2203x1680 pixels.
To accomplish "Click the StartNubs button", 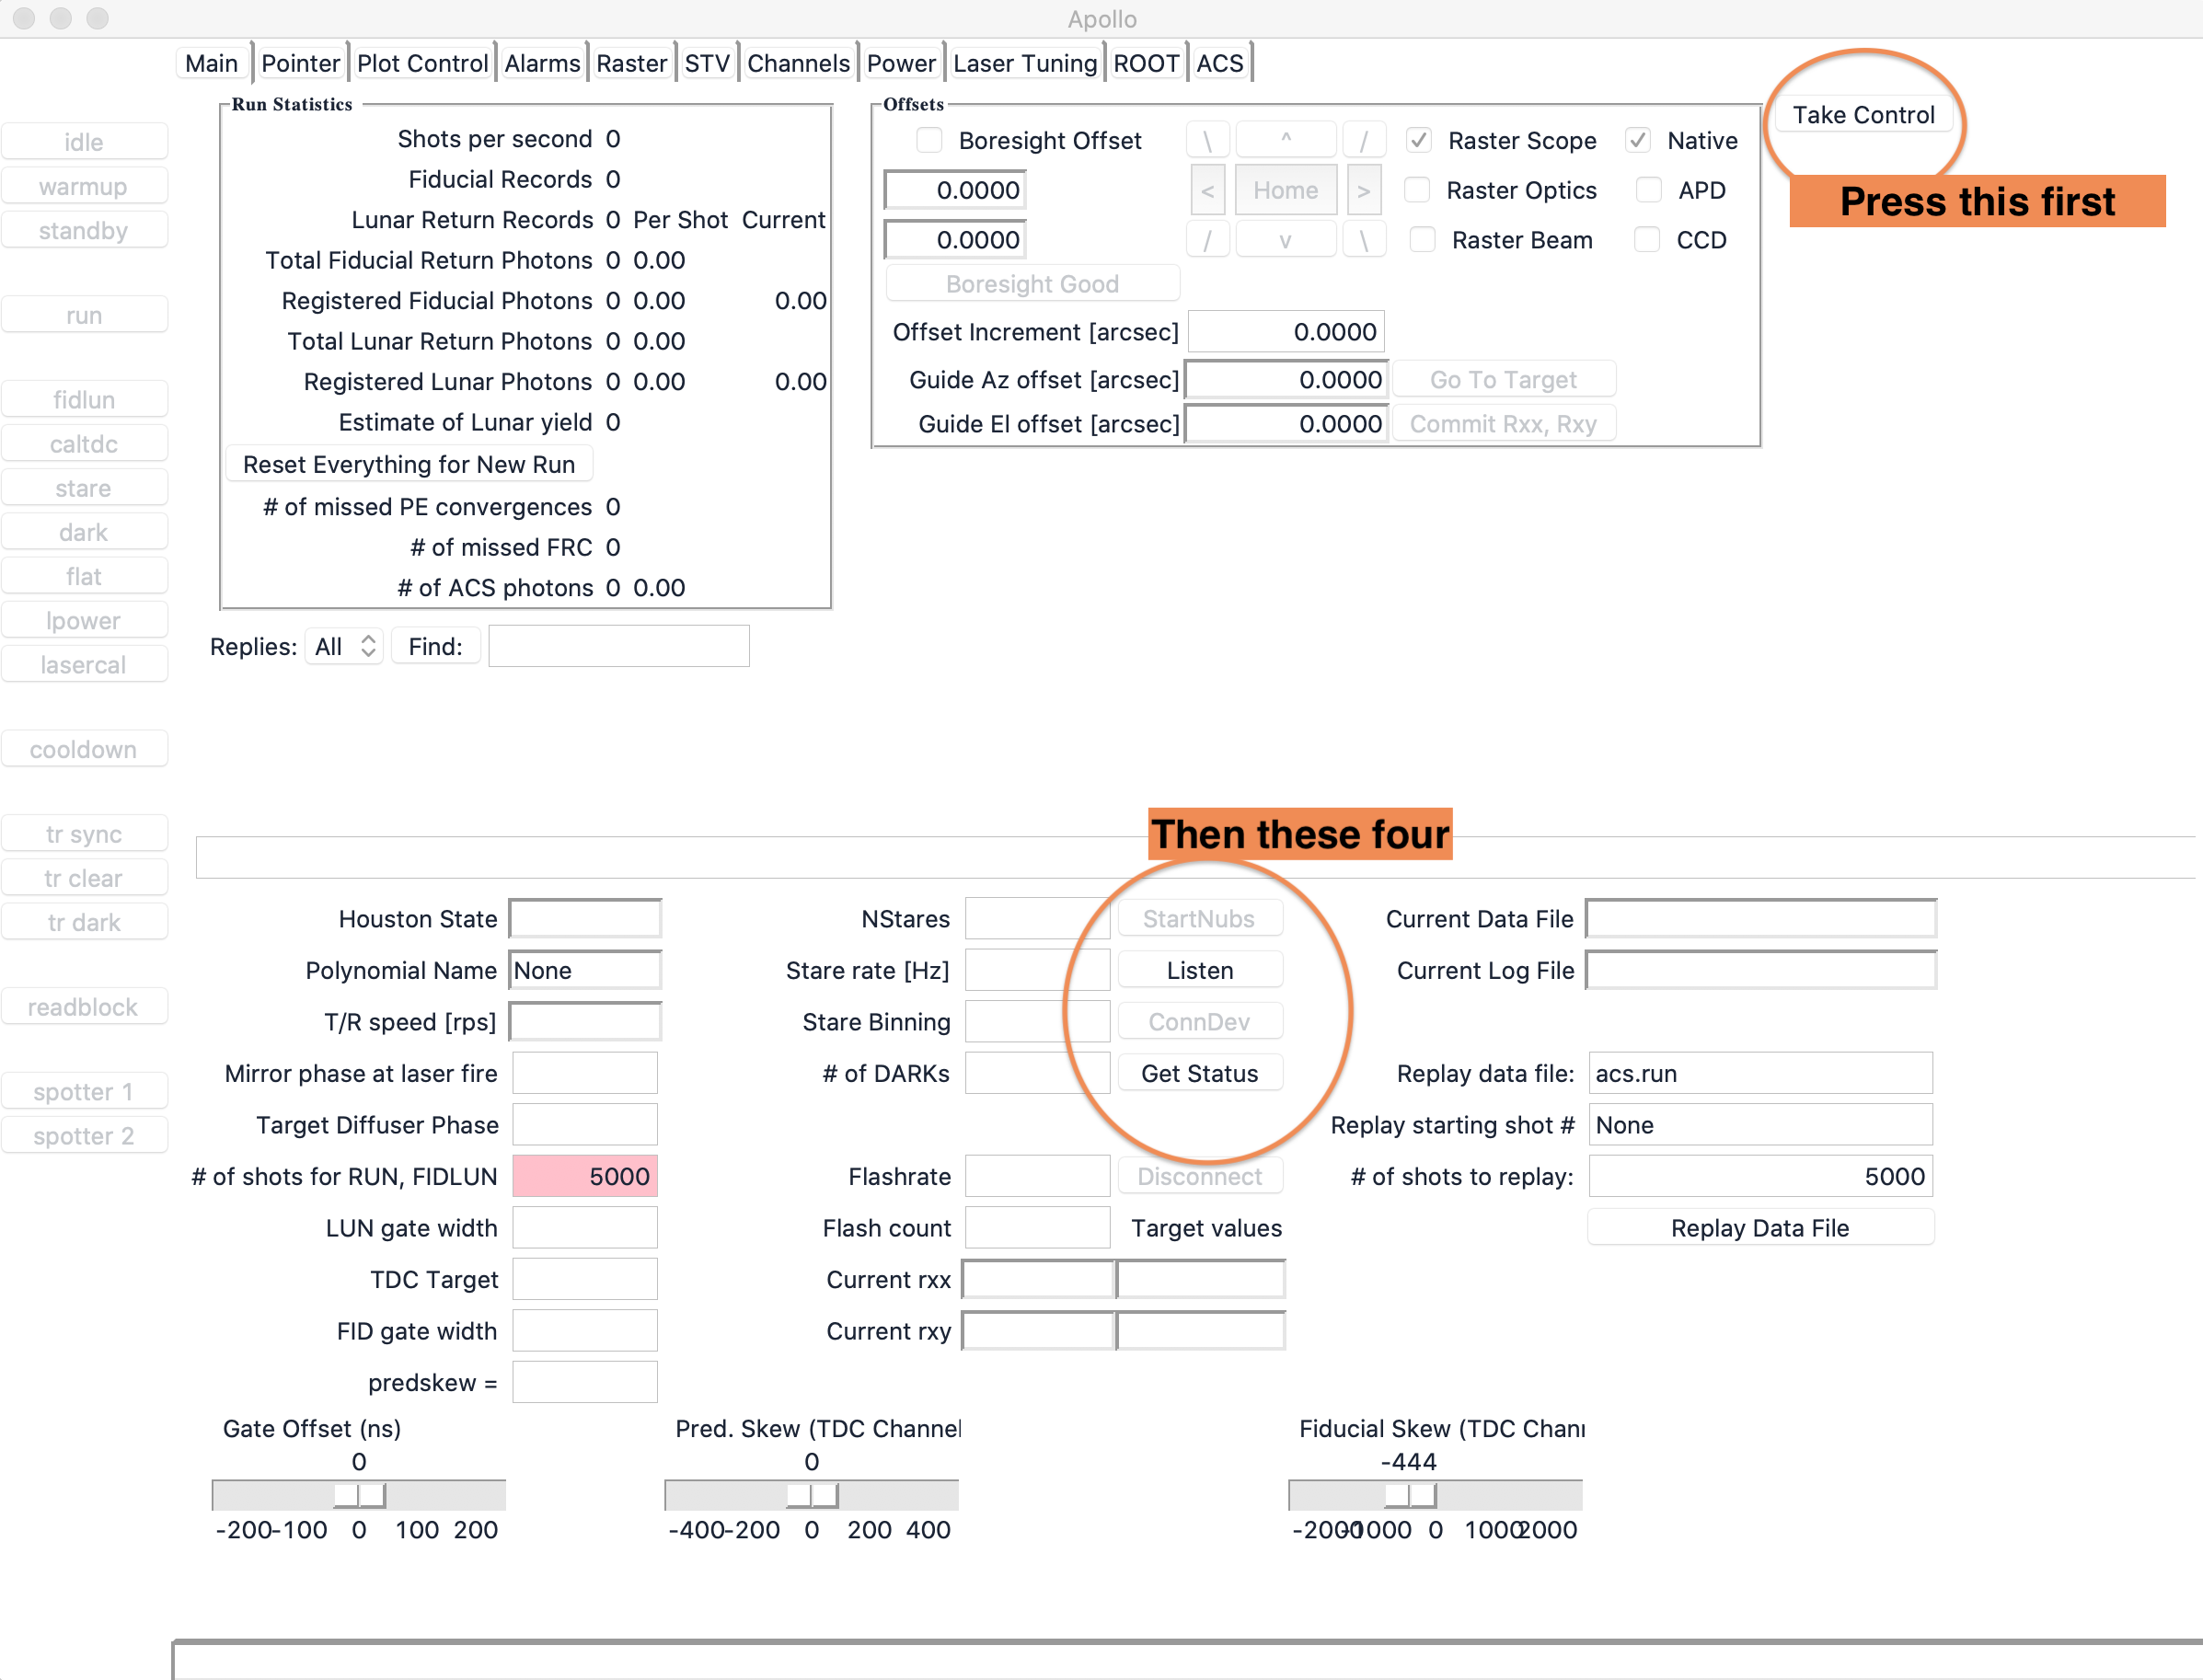I will (x=1199, y=918).
